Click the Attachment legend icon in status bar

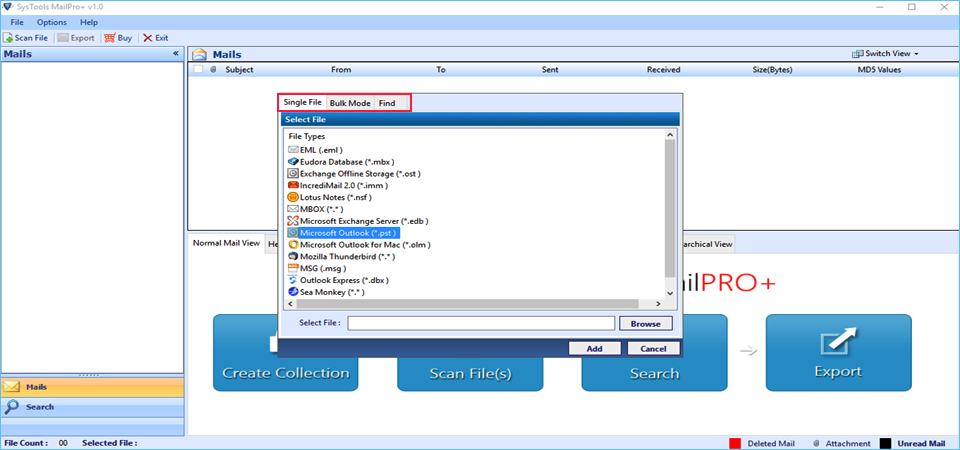[816, 443]
